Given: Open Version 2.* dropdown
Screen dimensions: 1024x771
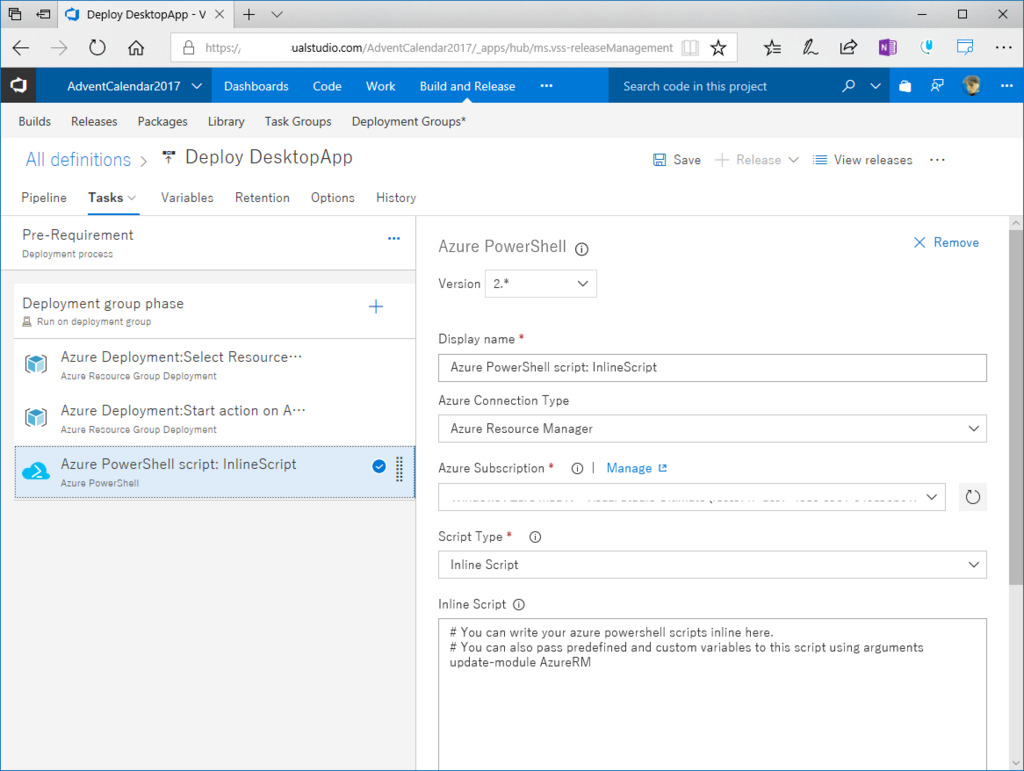Looking at the screenshot, I should 541,283.
